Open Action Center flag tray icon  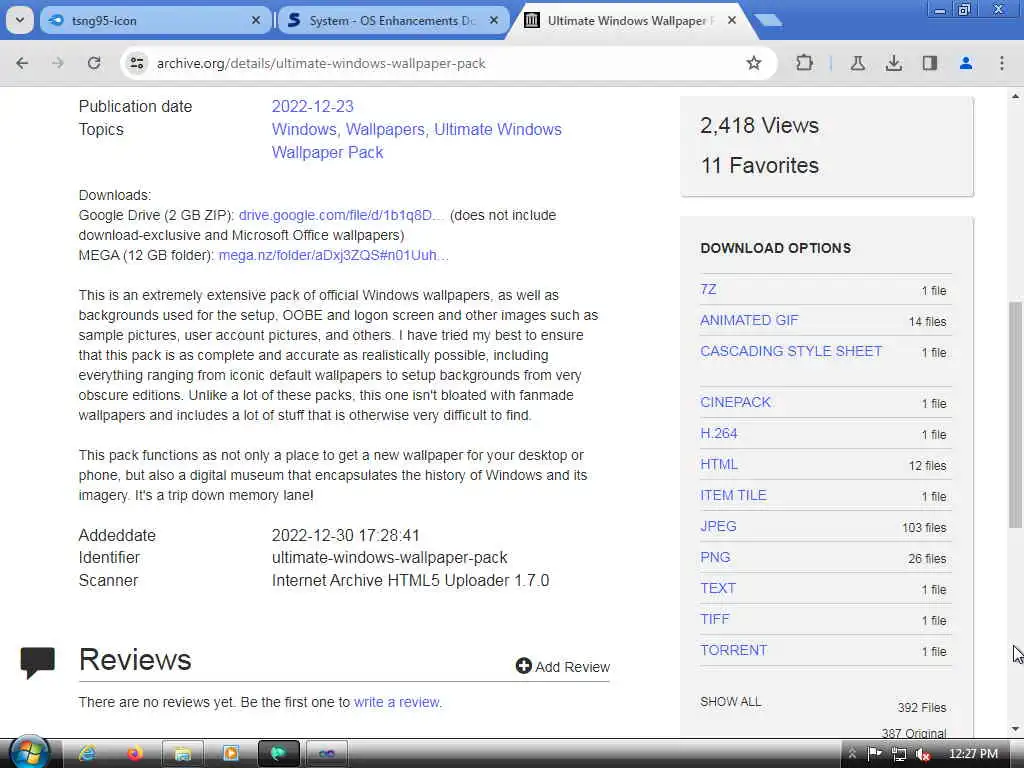(874, 754)
